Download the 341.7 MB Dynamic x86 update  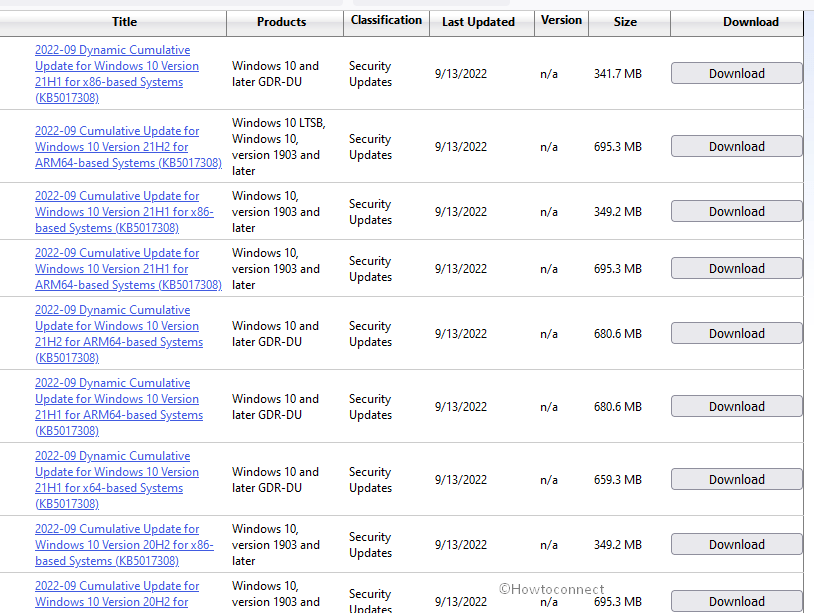[x=736, y=74]
